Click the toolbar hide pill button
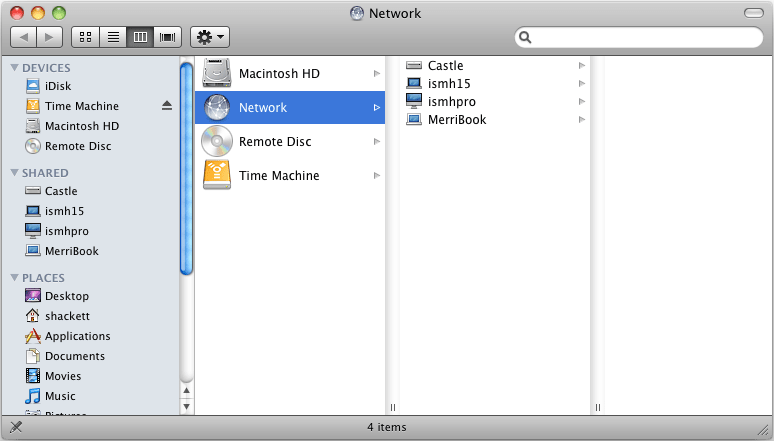Viewport: 774px width, 441px height. [753, 13]
